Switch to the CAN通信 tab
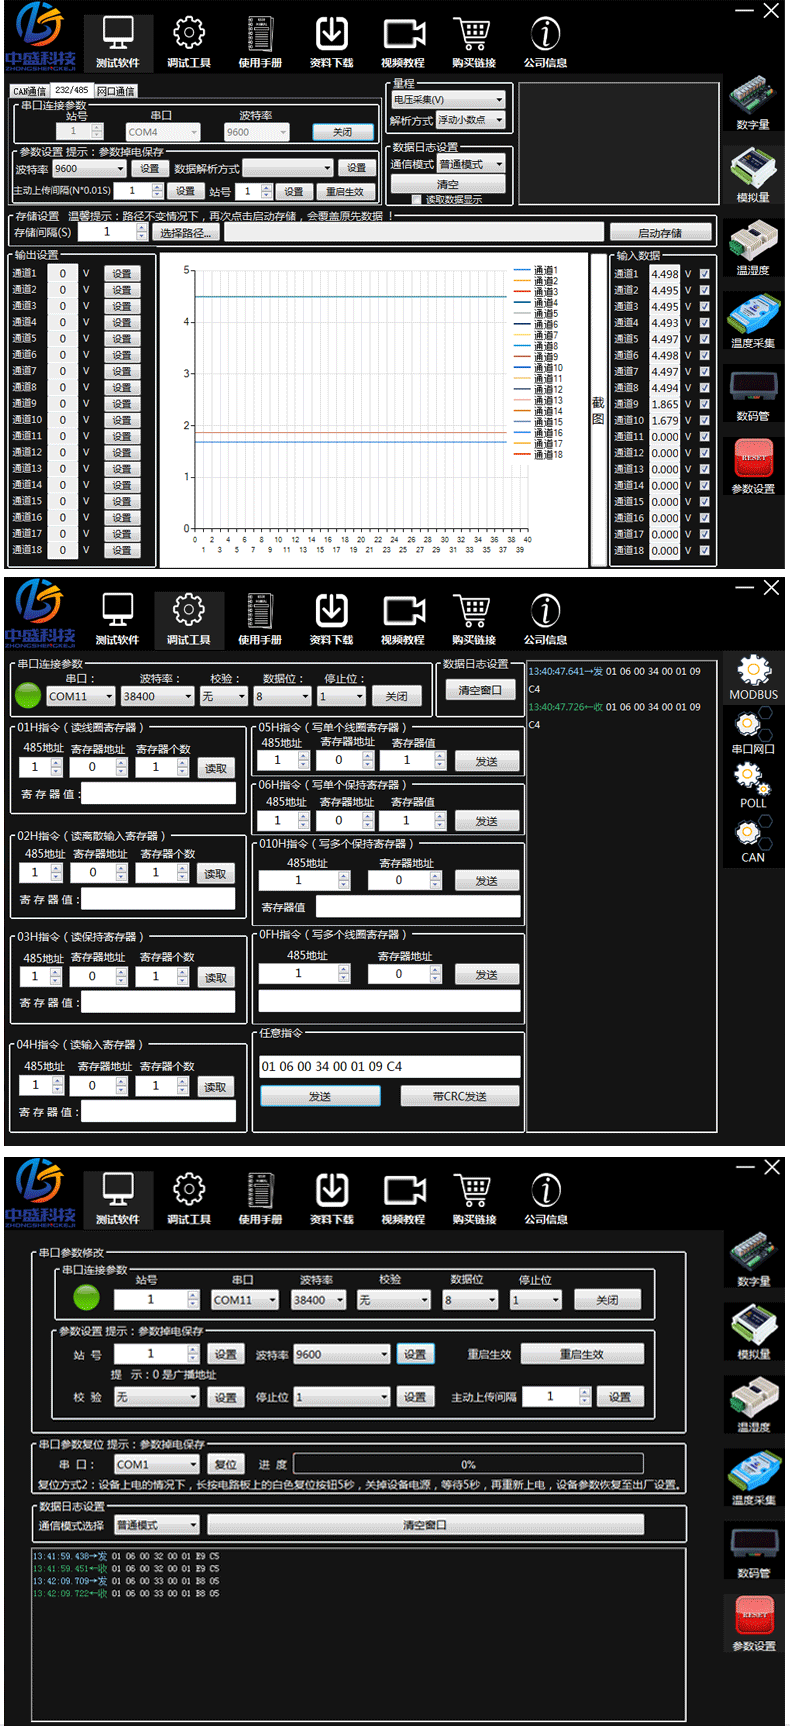Screen dimensions: 790x1726 [29, 91]
